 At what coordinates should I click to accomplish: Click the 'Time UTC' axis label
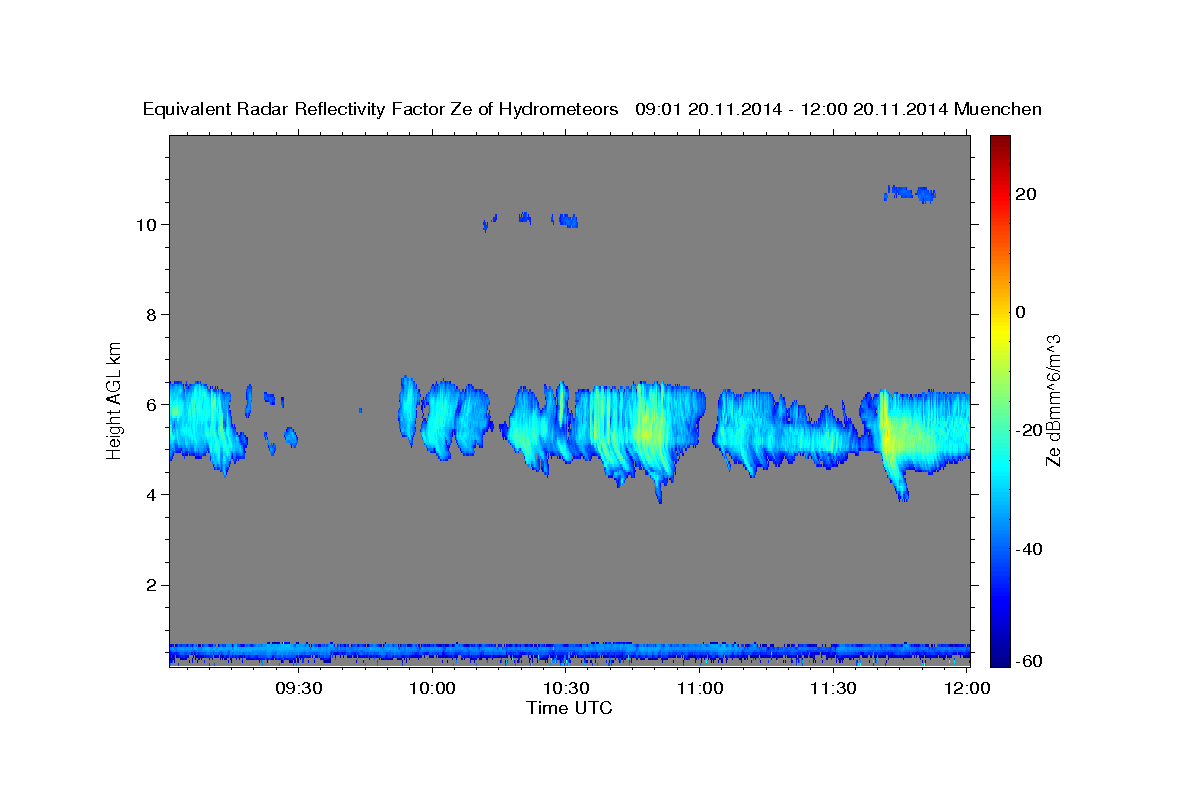tap(569, 708)
